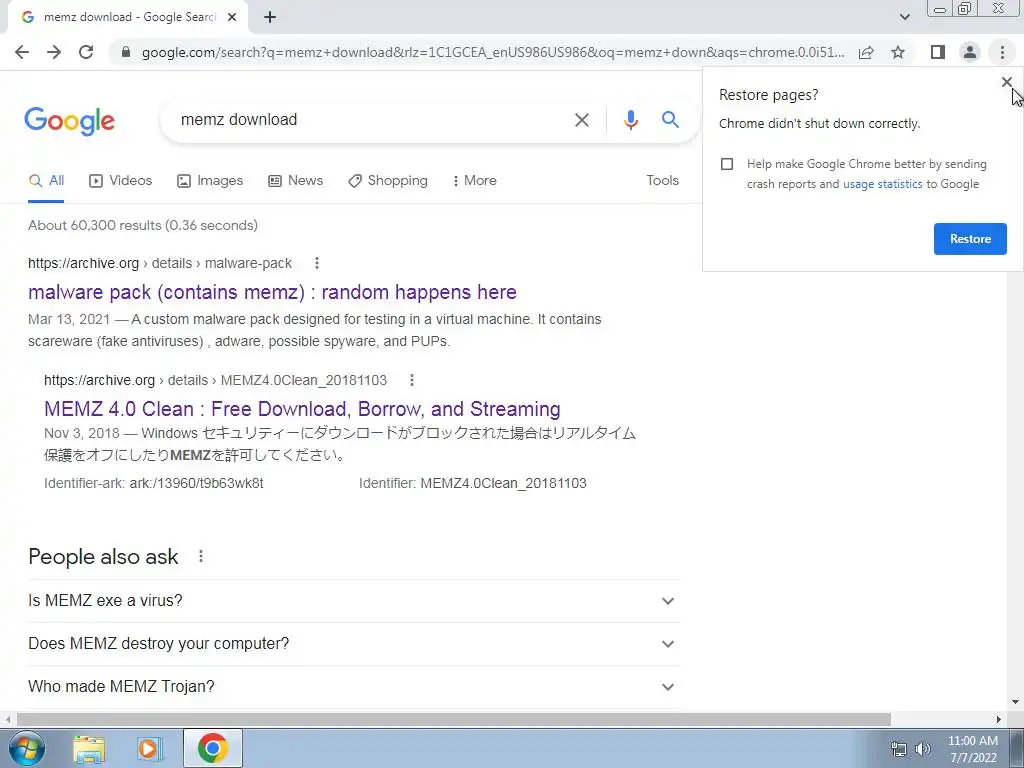Image resolution: width=1024 pixels, height=768 pixels.
Task: Click the archive.org malware-pack URL breadcrumb
Action: (x=160, y=263)
